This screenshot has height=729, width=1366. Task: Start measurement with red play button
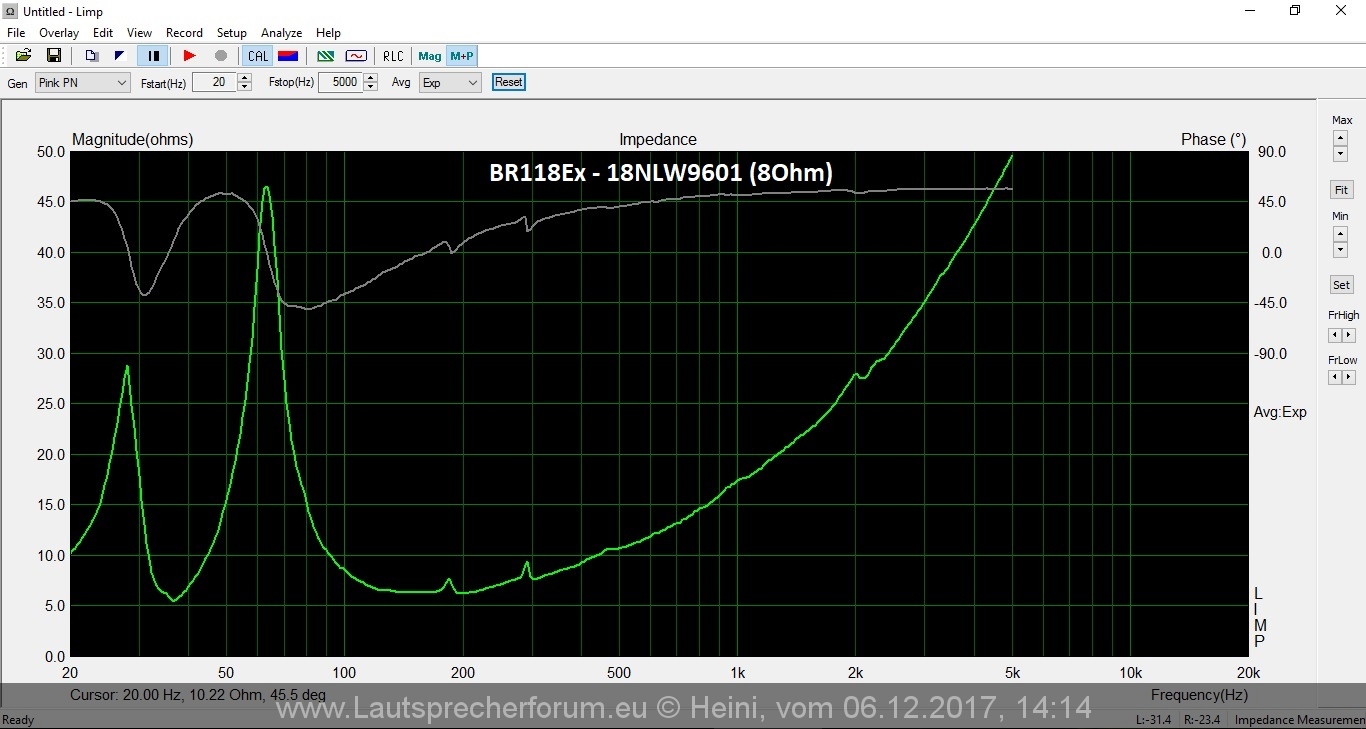[189, 56]
